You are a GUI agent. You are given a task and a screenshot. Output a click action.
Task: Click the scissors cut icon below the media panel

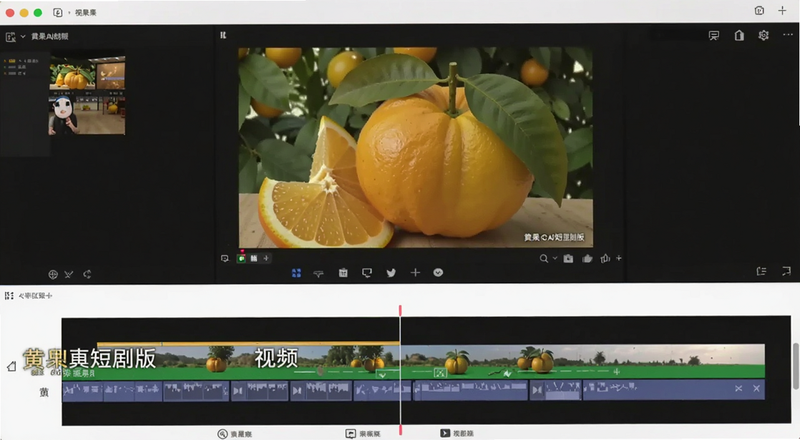[x=69, y=275]
